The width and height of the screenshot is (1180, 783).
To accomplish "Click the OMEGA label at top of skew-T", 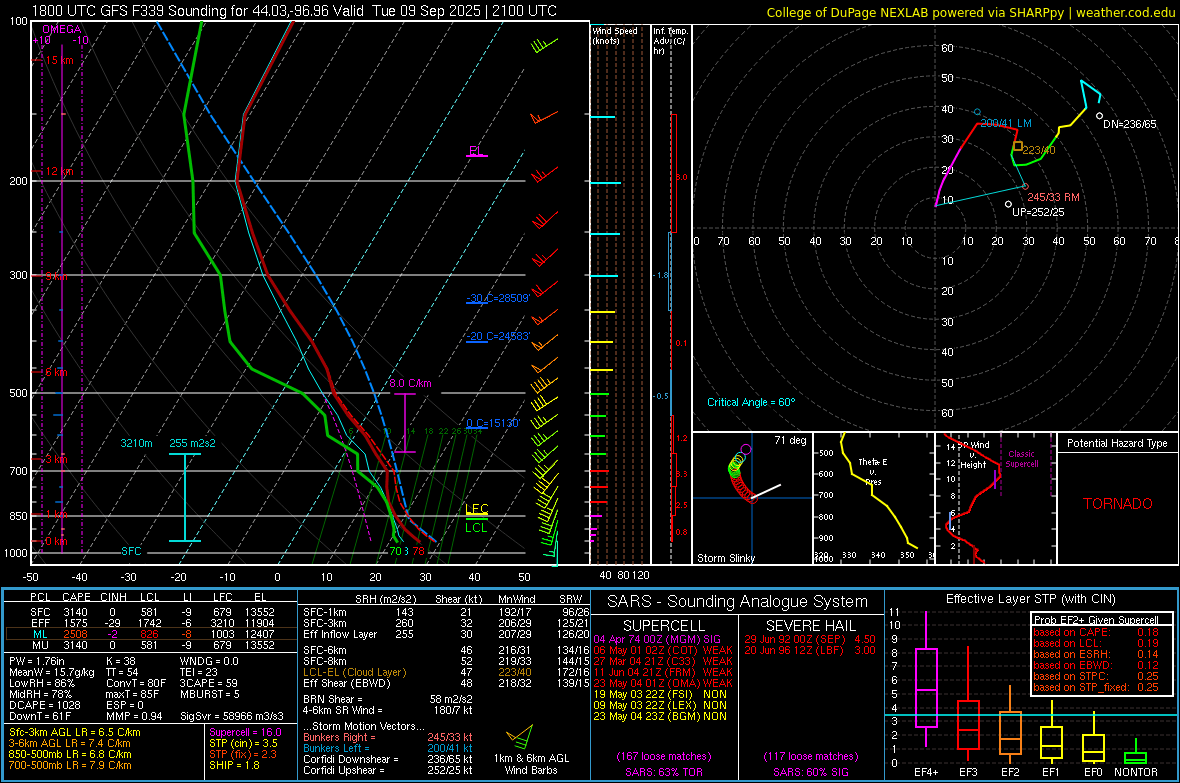I will (x=62, y=29).
